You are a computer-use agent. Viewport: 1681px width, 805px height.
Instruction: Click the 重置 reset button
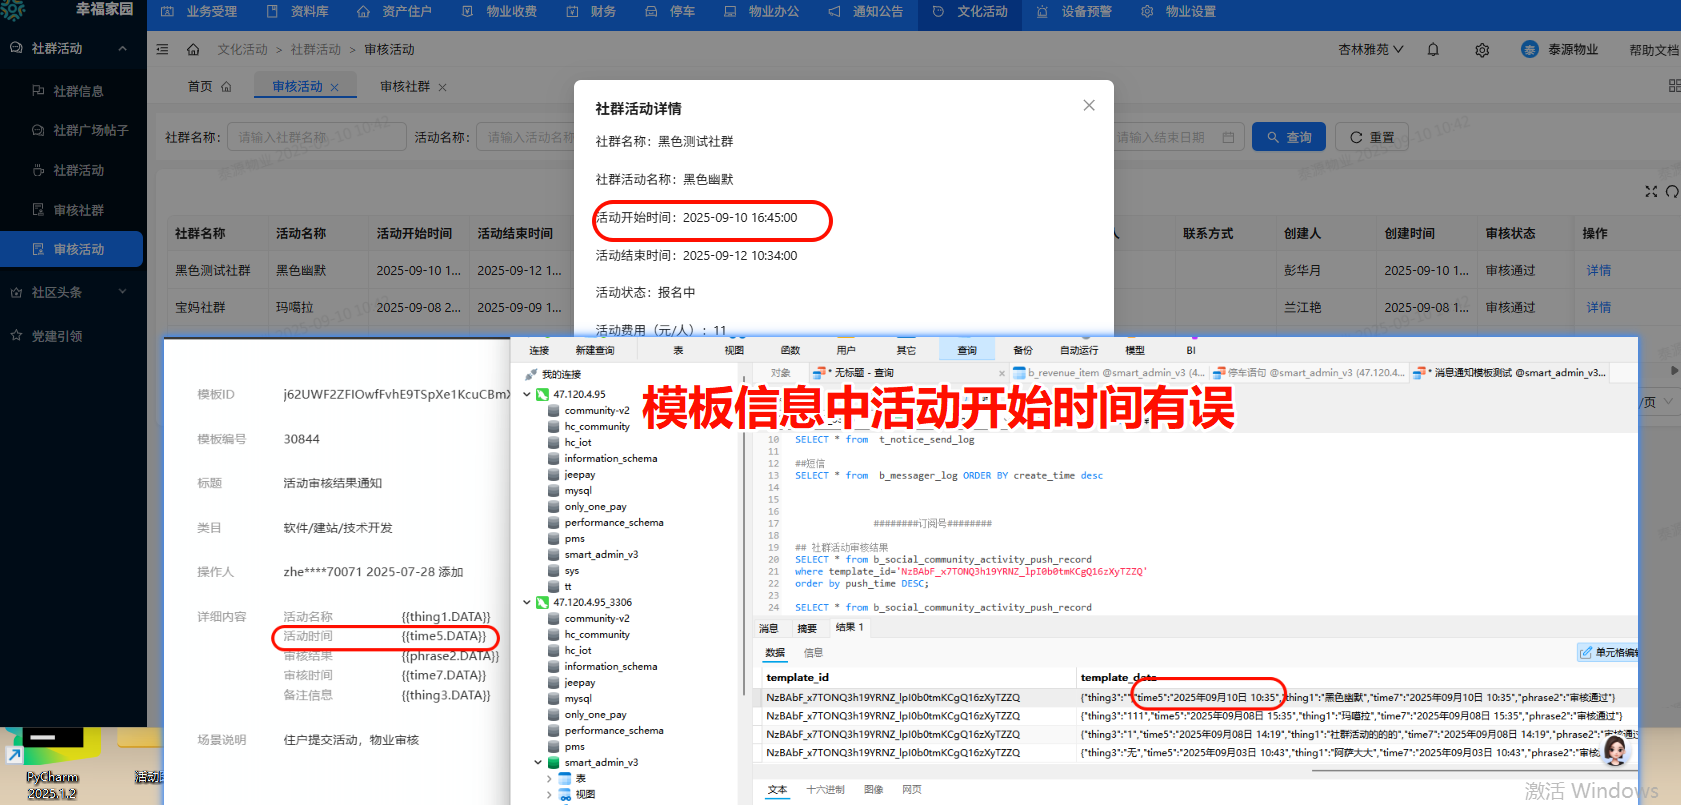click(1372, 137)
